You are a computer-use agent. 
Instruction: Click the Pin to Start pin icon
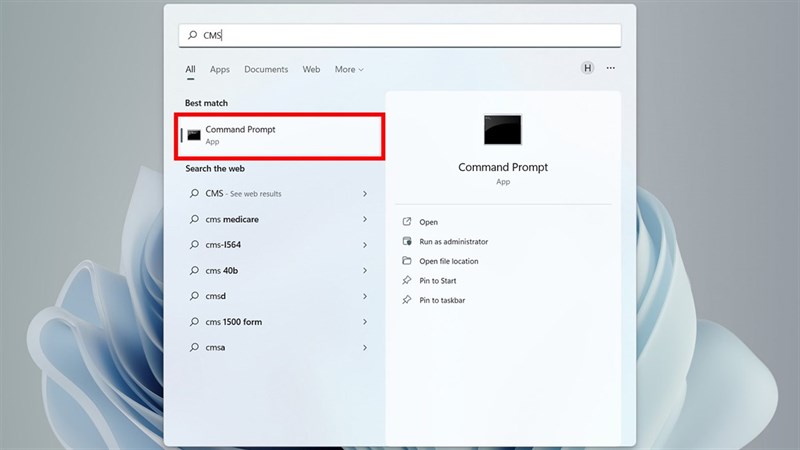point(406,281)
